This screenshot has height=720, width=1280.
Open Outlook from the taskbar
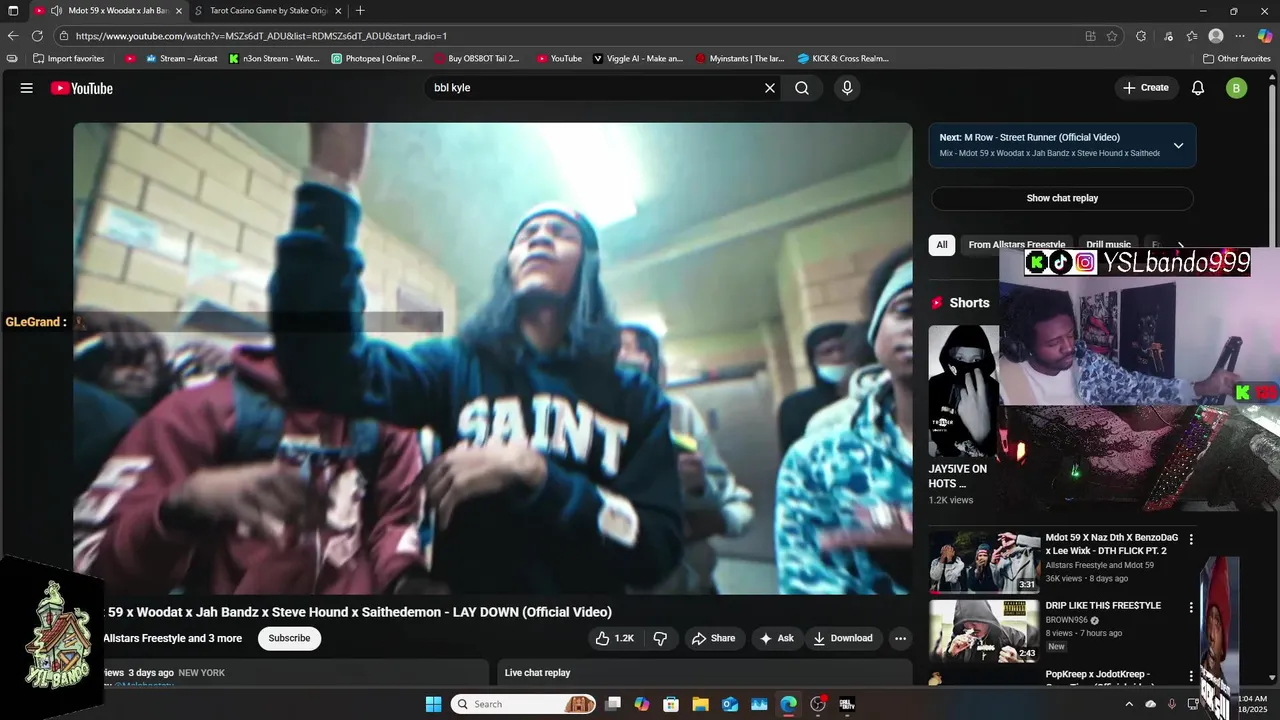730,704
